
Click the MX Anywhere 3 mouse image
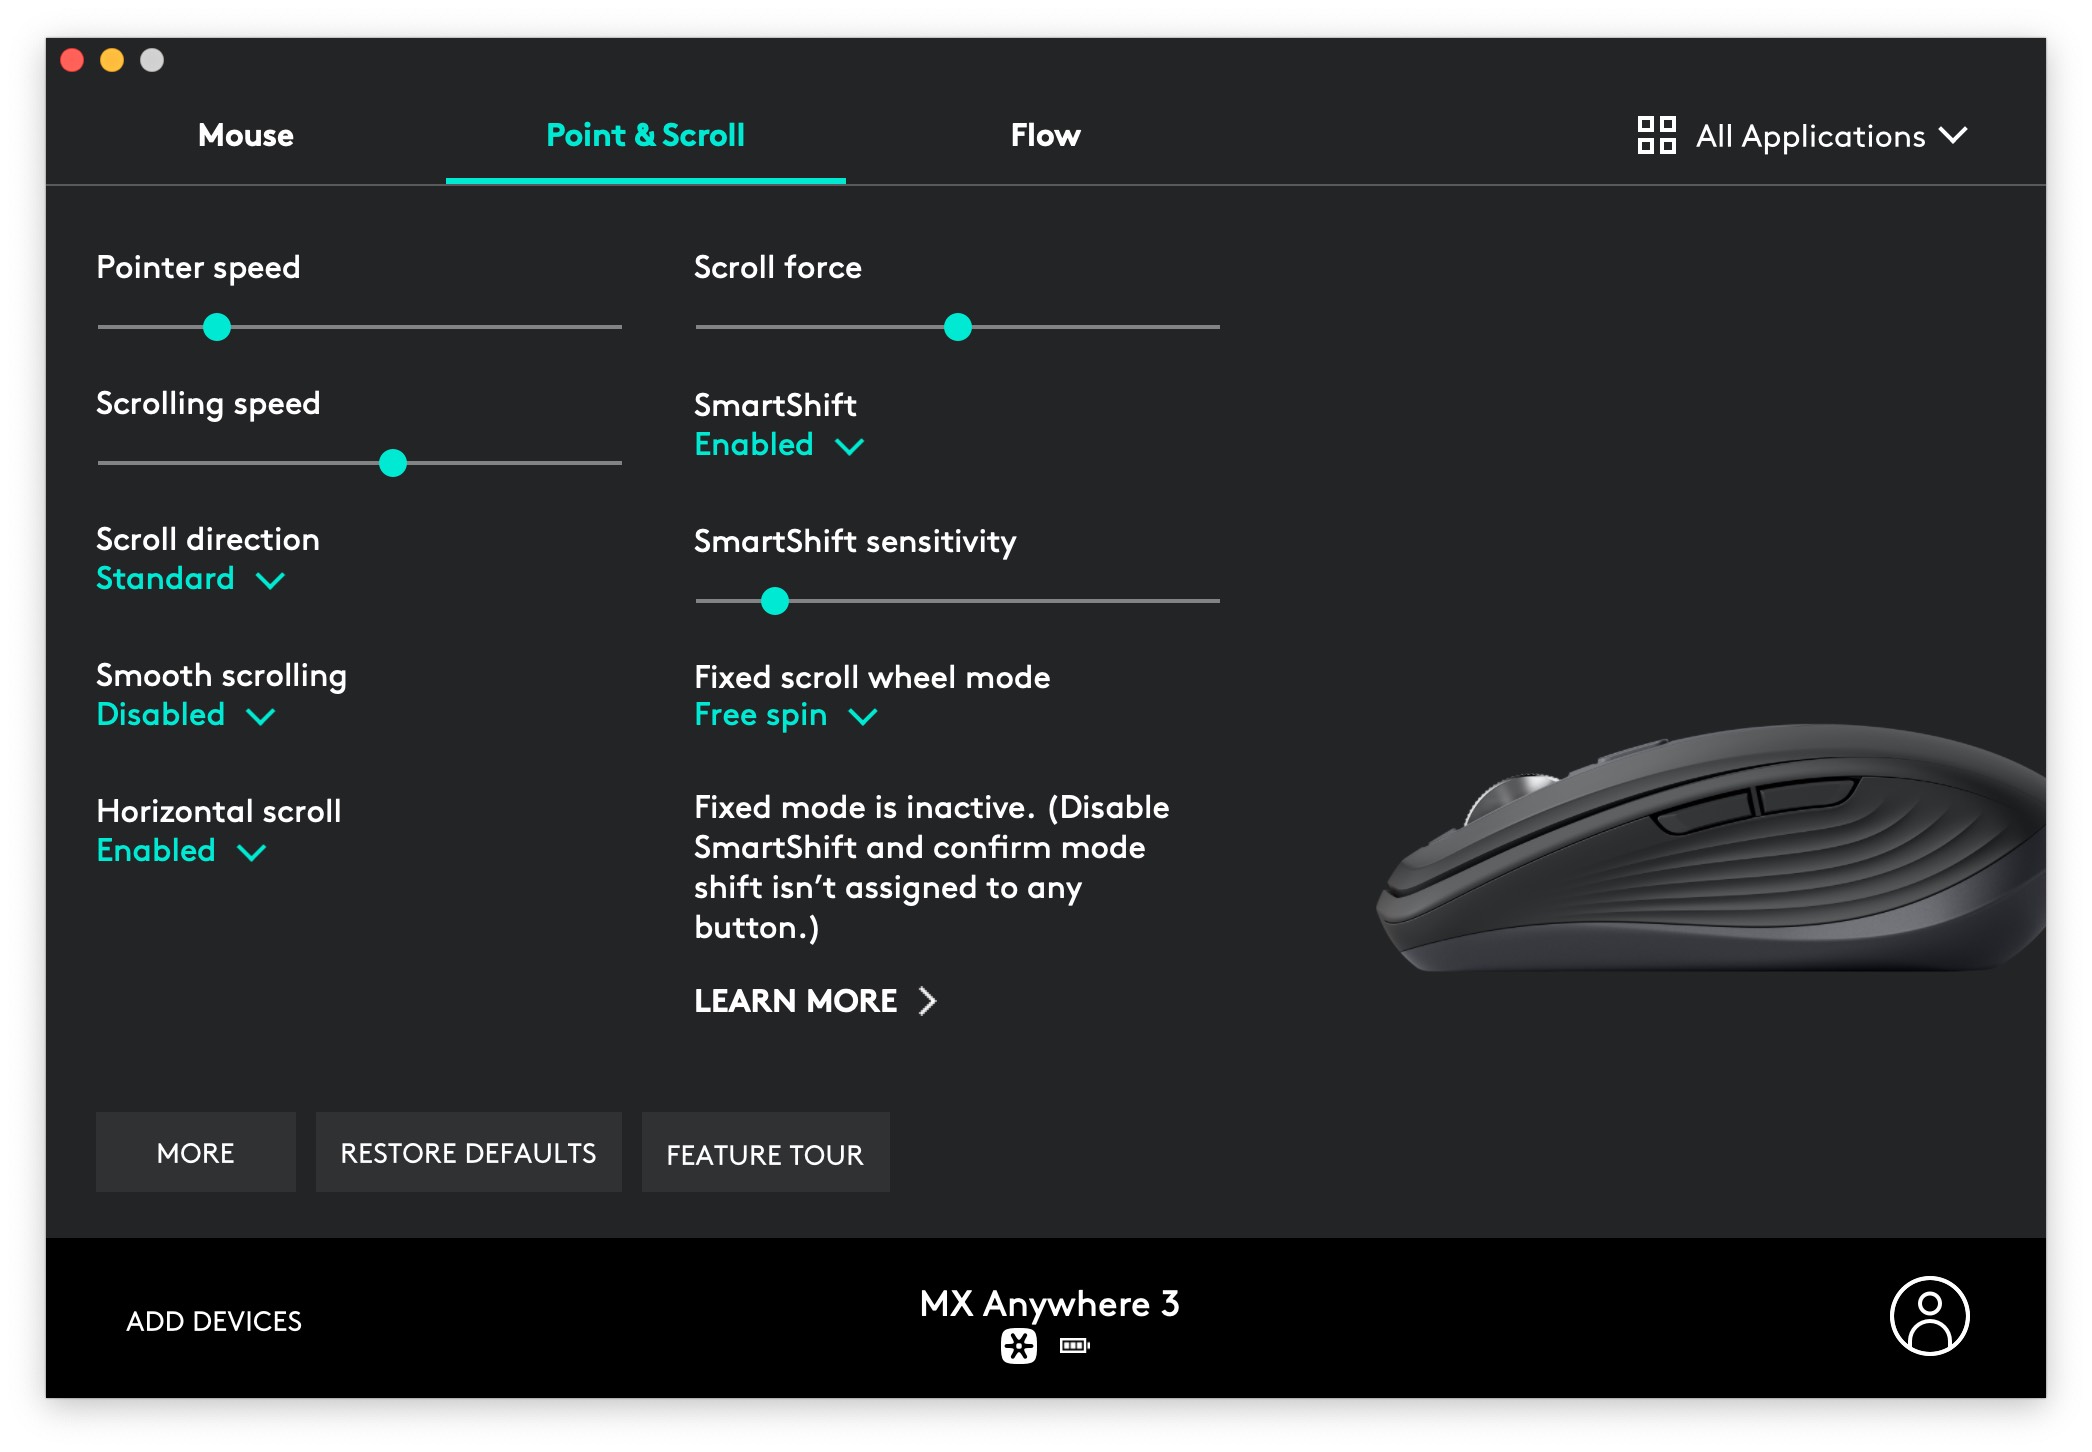[1669, 859]
